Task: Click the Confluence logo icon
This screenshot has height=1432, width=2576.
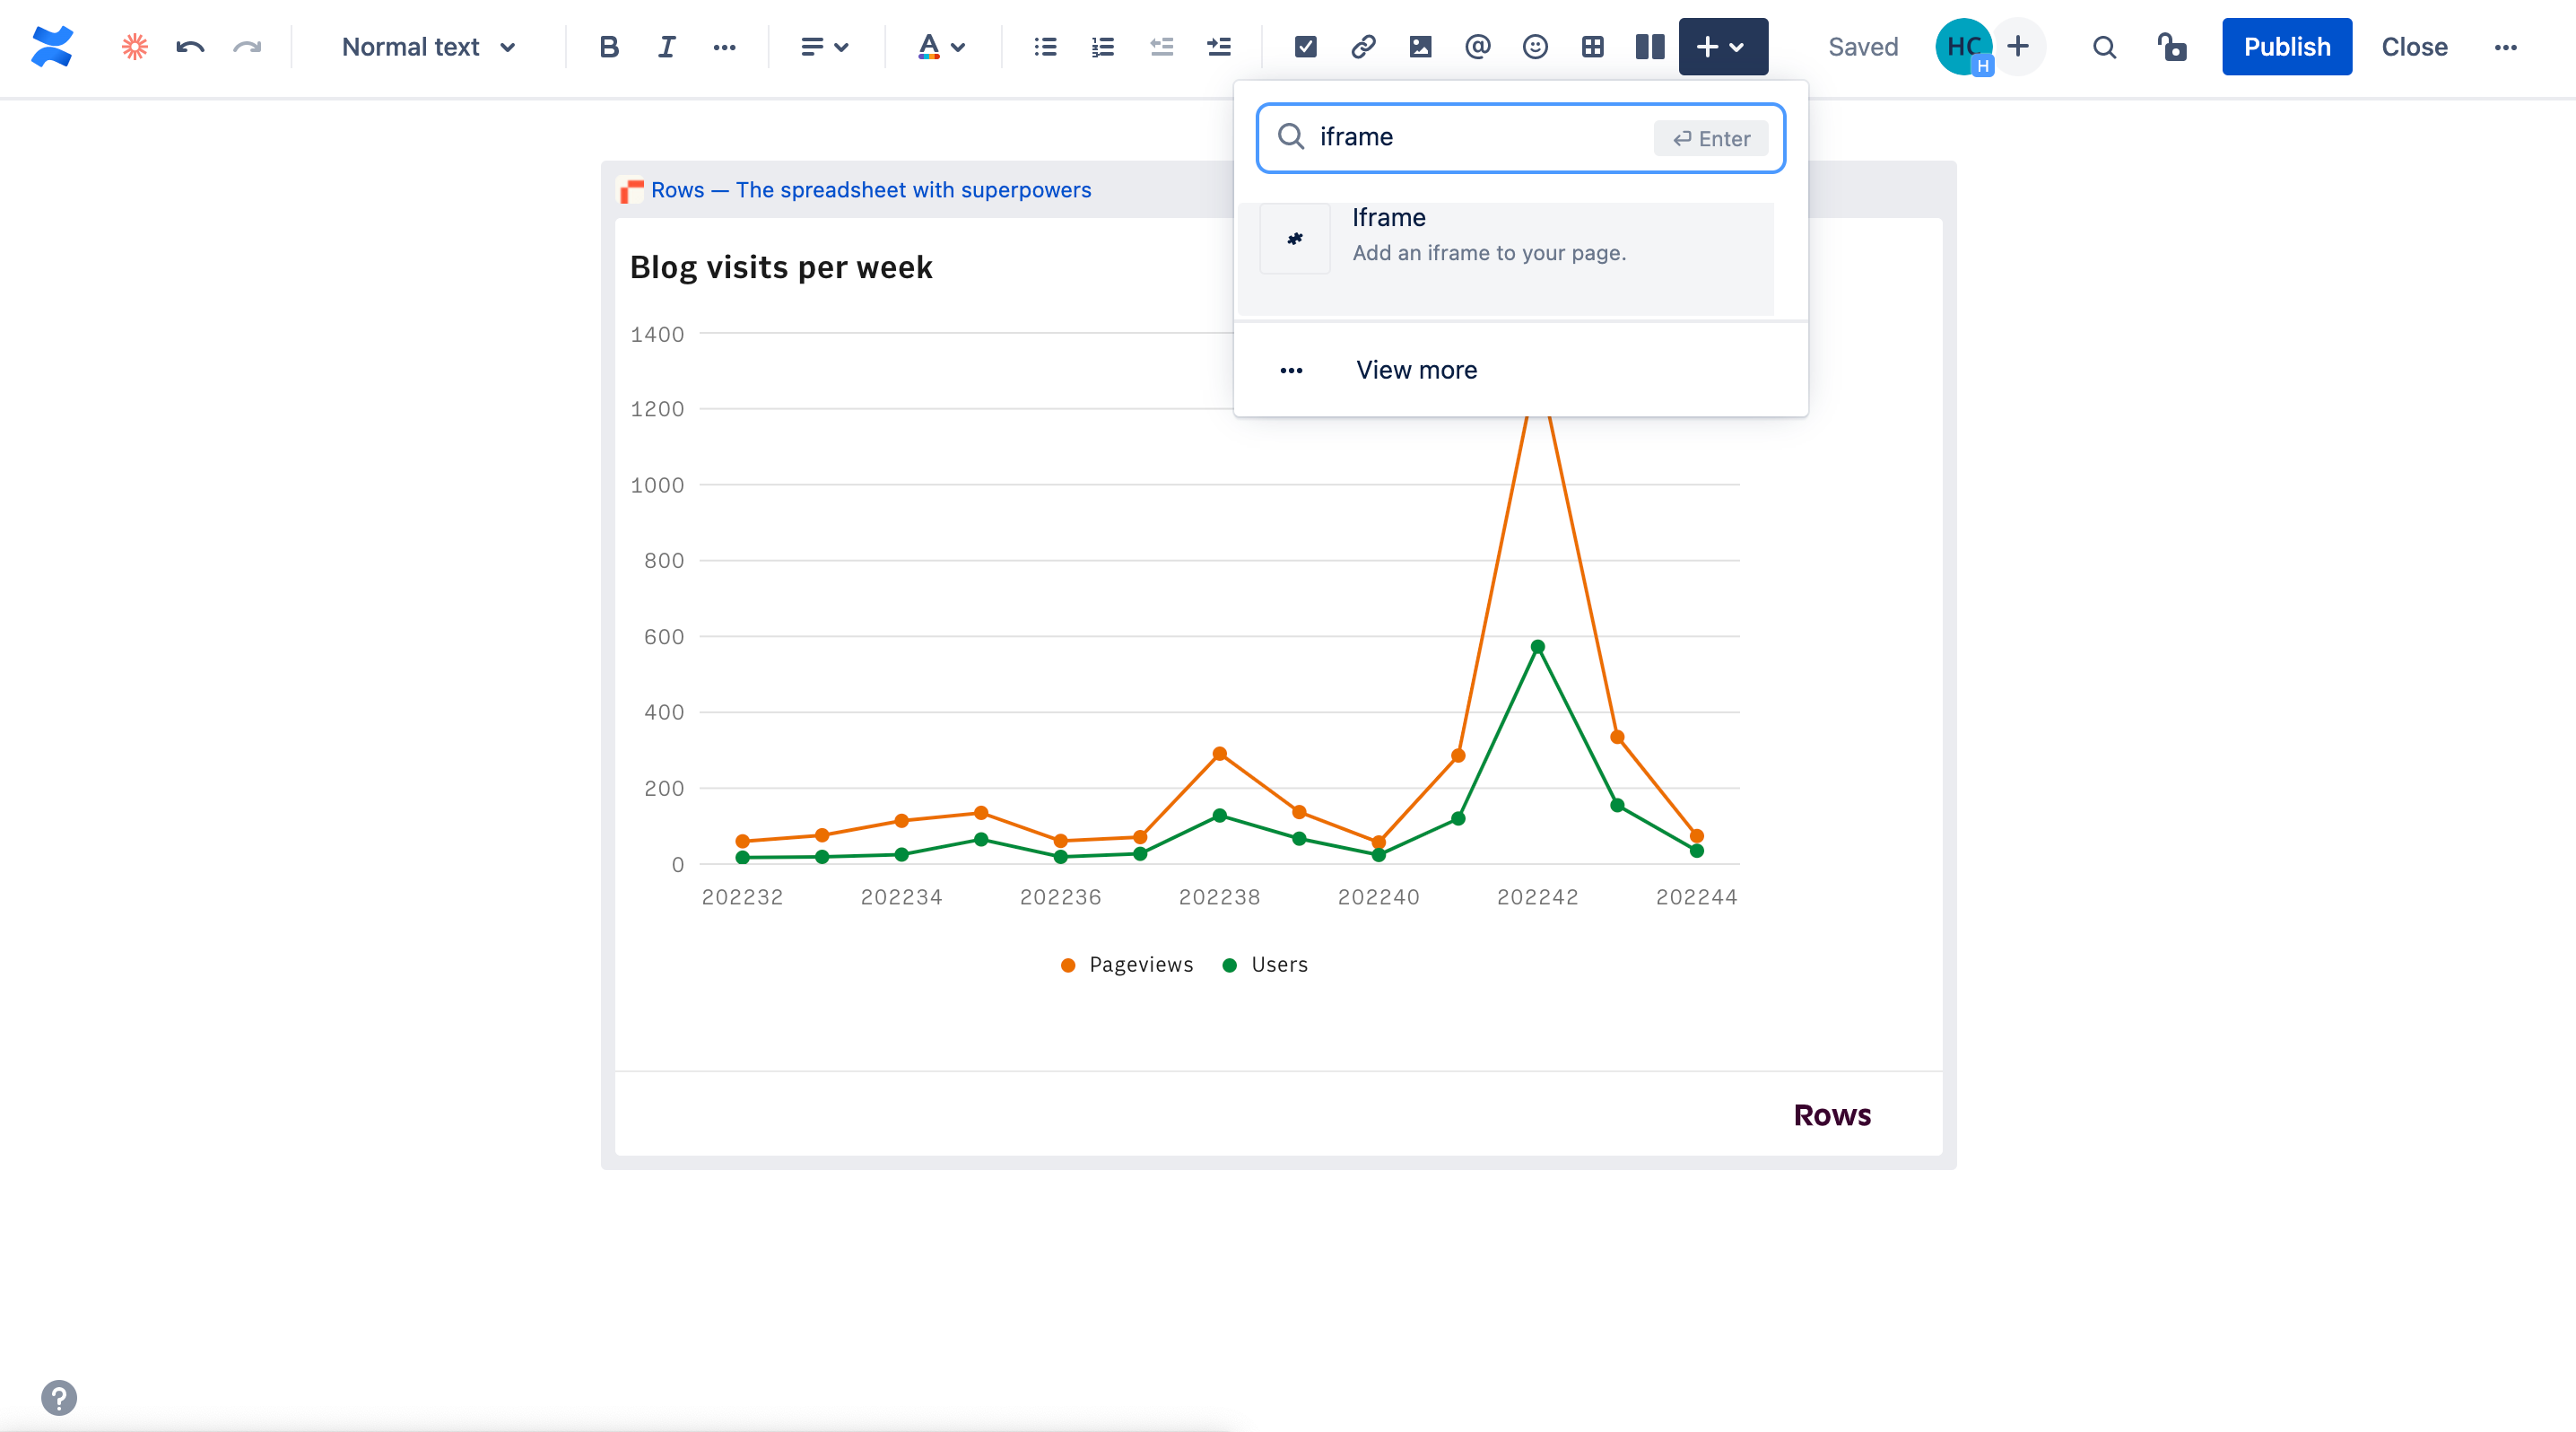Action: tap(52, 47)
